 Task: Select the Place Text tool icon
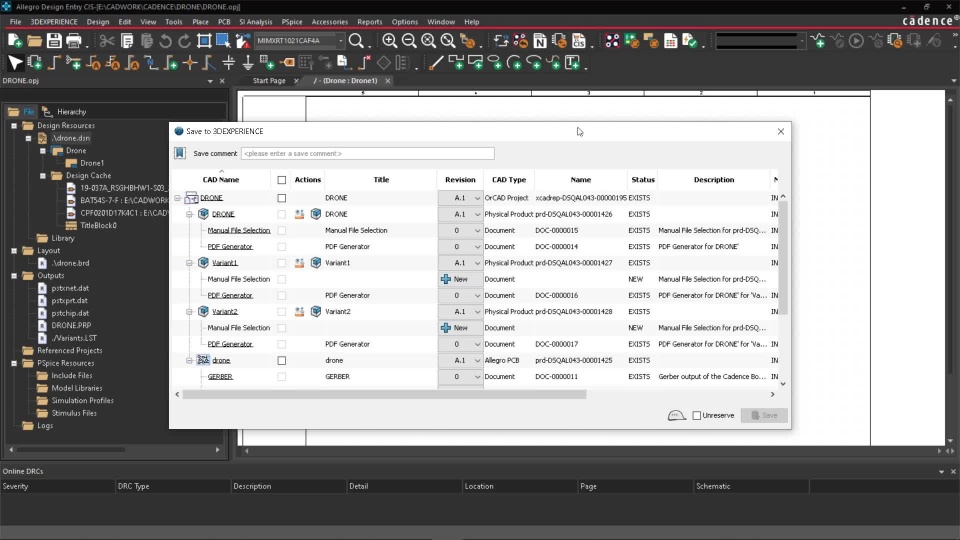pos(572,62)
